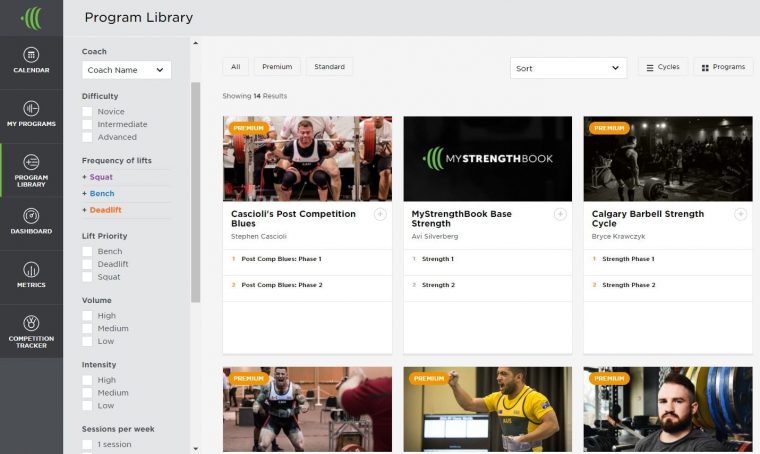
Task: Click filter panel scroll up arrow
Action: 195,43
